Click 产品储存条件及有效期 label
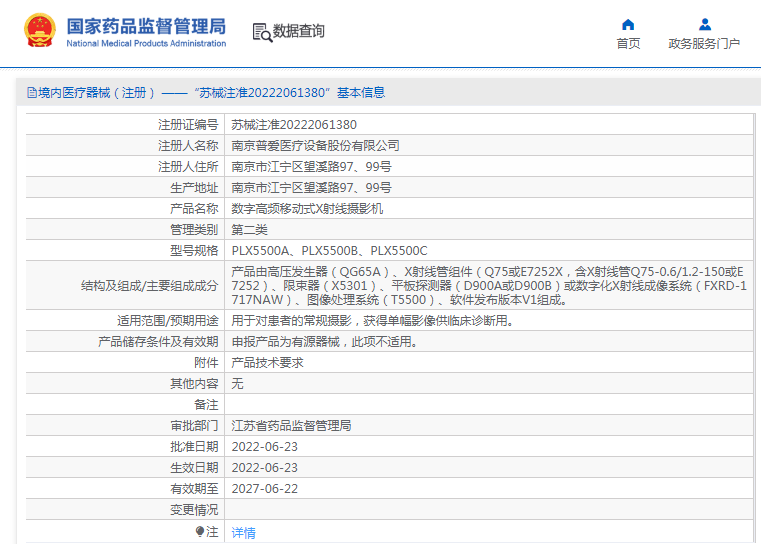 [158, 342]
